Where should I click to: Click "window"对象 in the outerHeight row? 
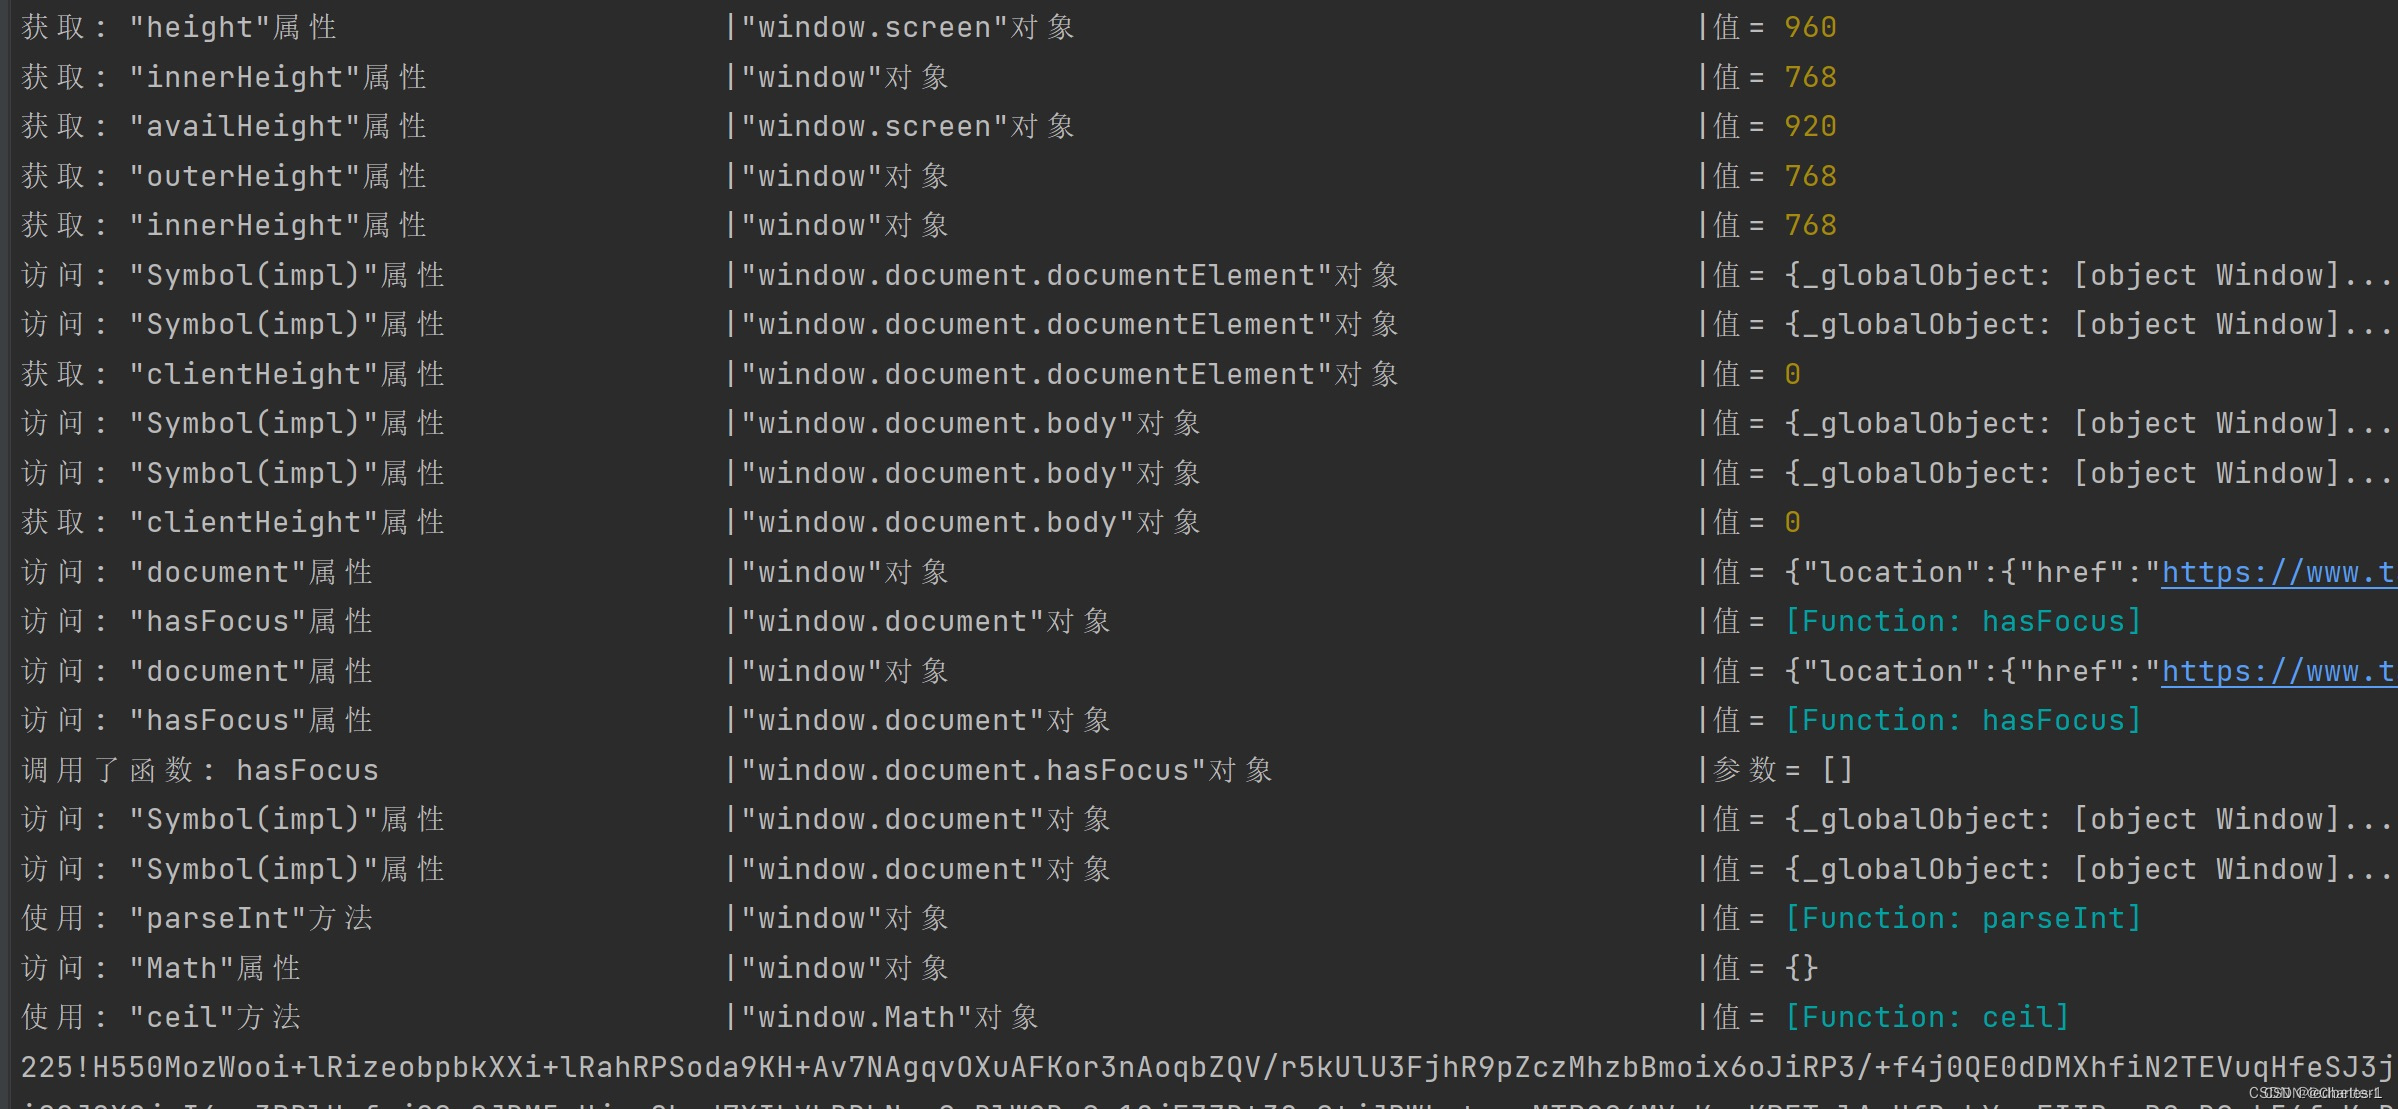[x=845, y=176]
